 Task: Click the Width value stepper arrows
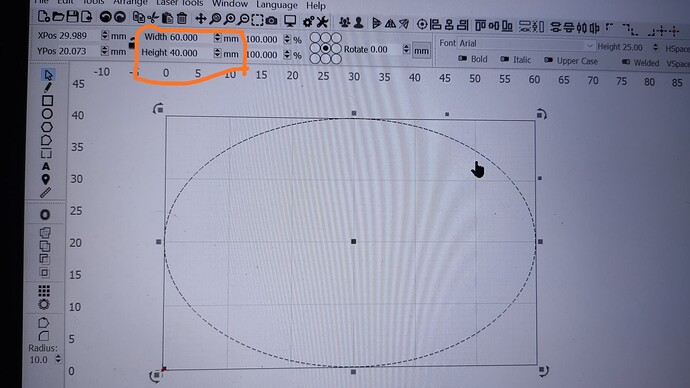click(217, 38)
